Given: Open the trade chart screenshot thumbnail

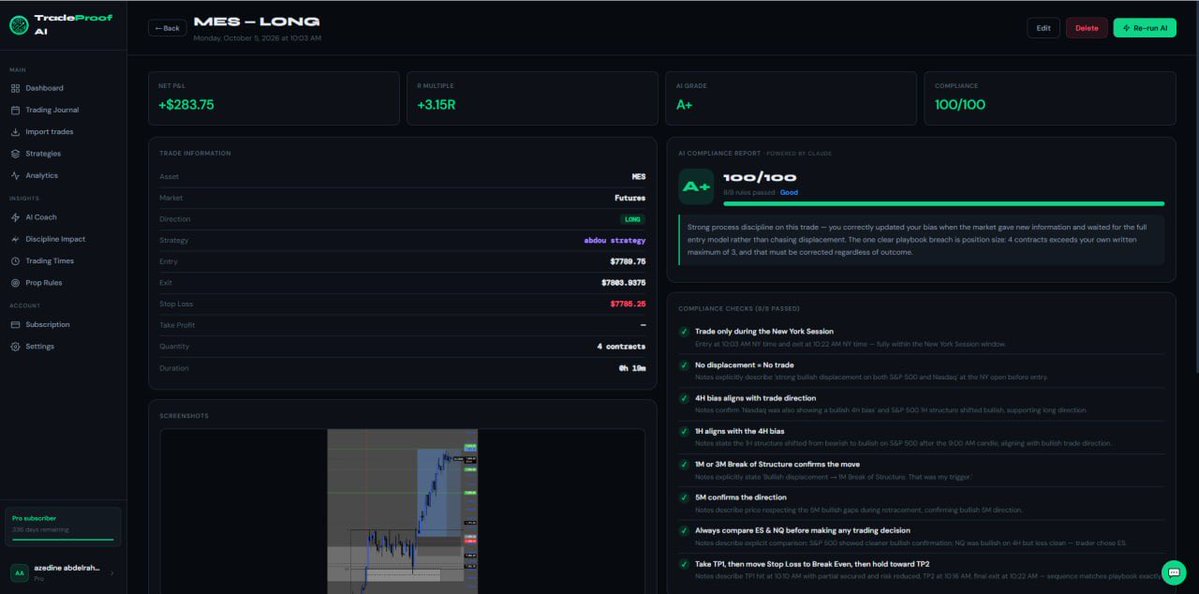Looking at the screenshot, I should [x=402, y=511].
